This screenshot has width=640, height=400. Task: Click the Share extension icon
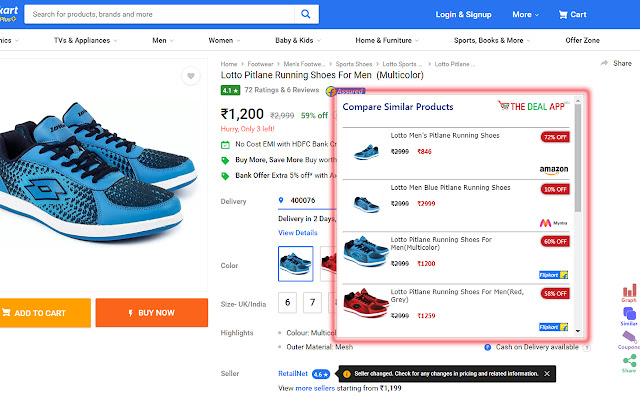click(629, 364)
